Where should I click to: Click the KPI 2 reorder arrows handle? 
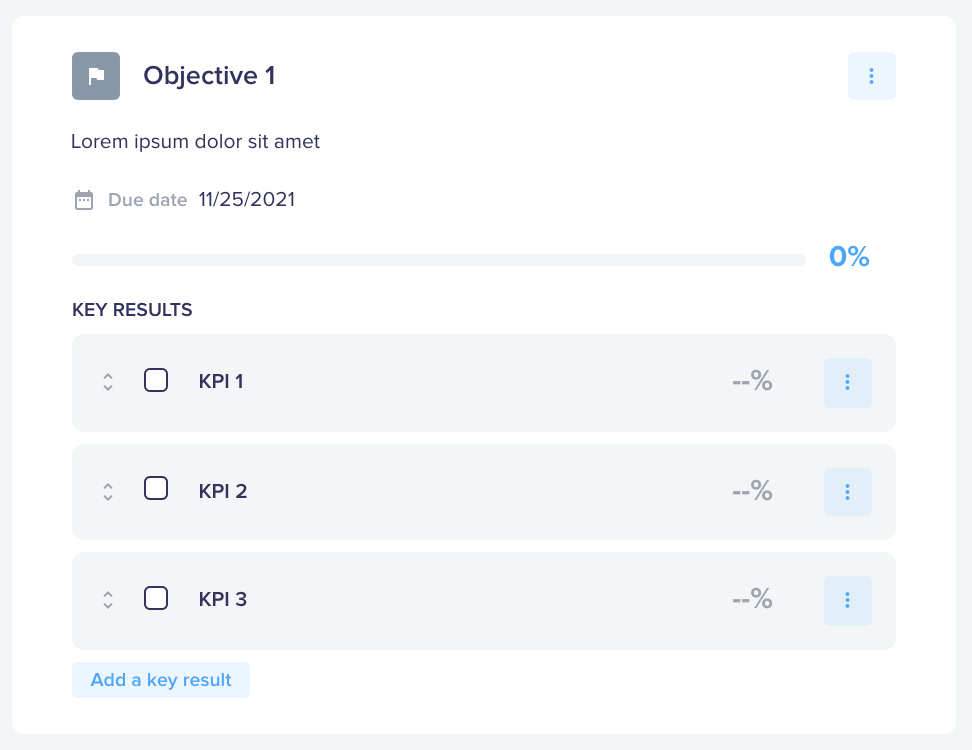(108, 492)
